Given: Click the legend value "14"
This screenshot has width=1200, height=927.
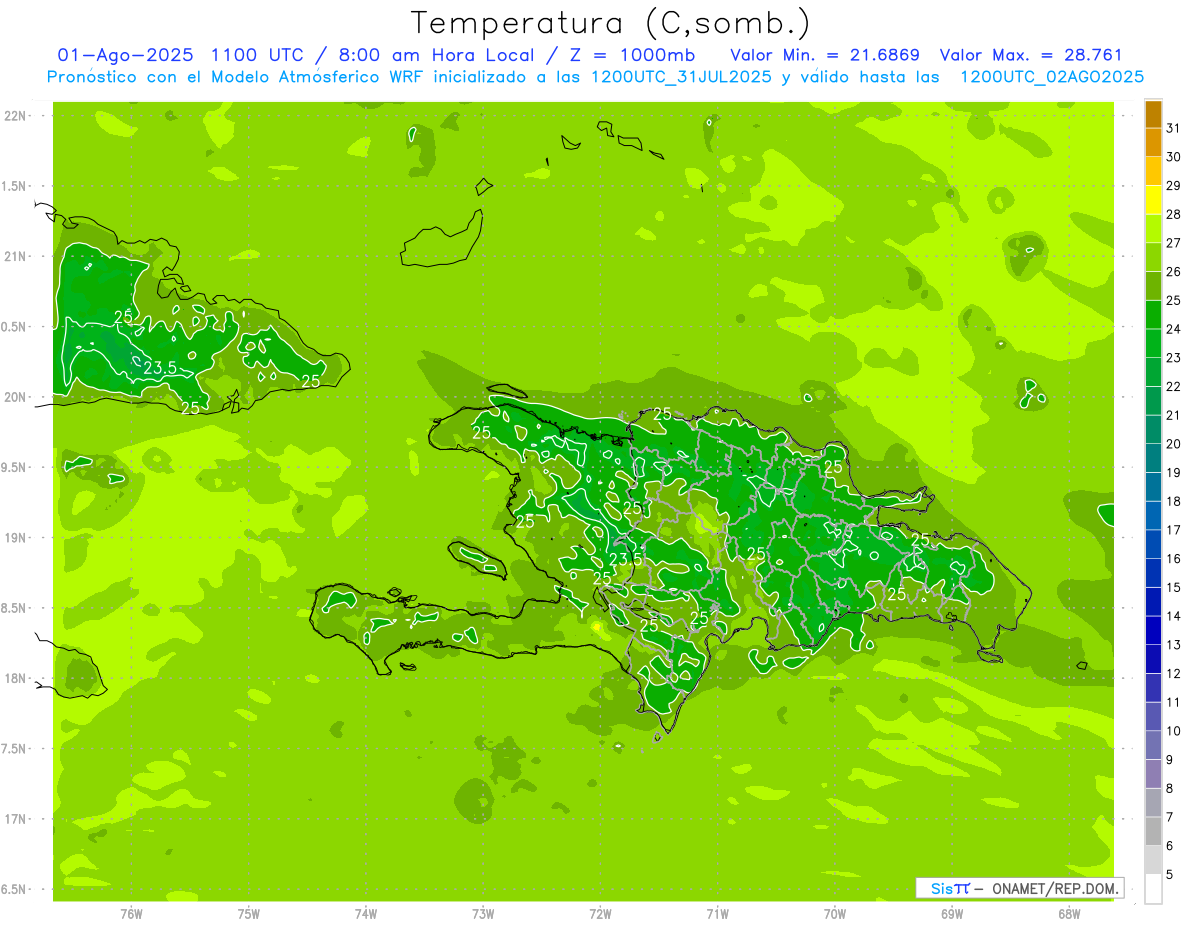Looking at the screenshot, I should (1174, 616).
